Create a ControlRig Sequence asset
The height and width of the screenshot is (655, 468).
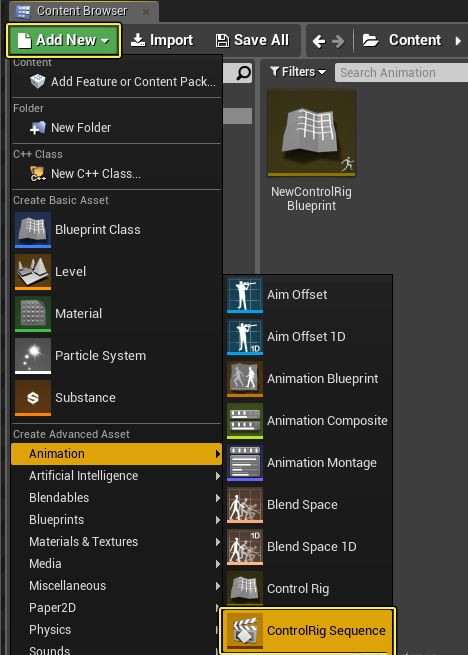(x=307, y=630)
